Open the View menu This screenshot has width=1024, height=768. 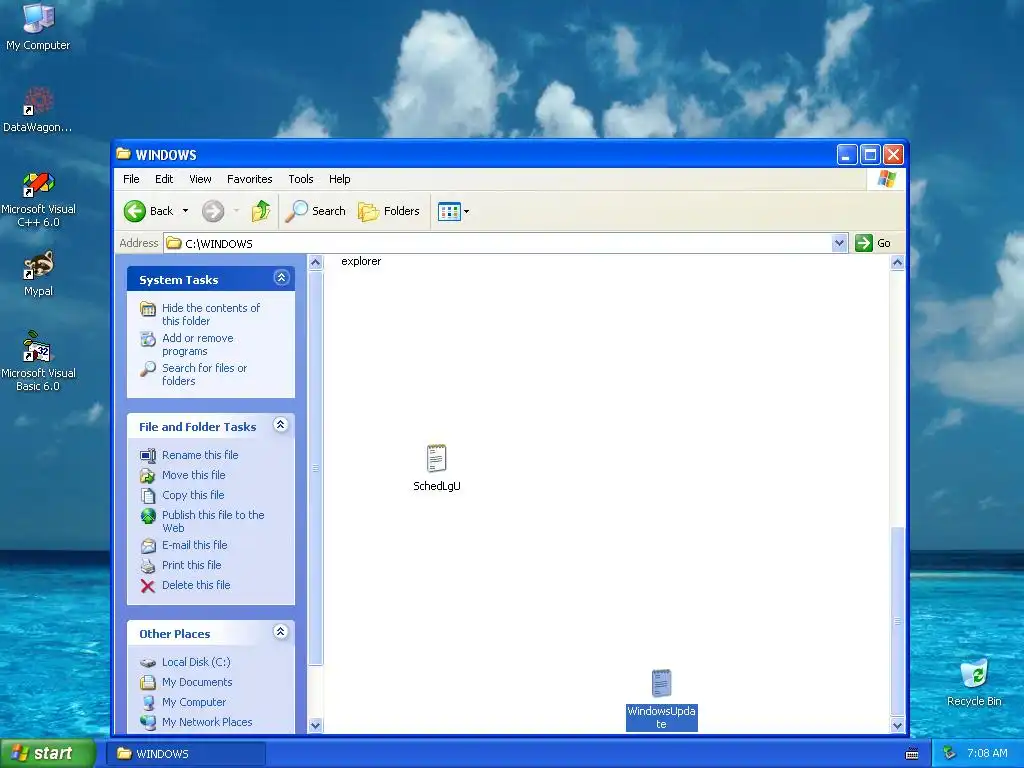click(x=200, y=179)
